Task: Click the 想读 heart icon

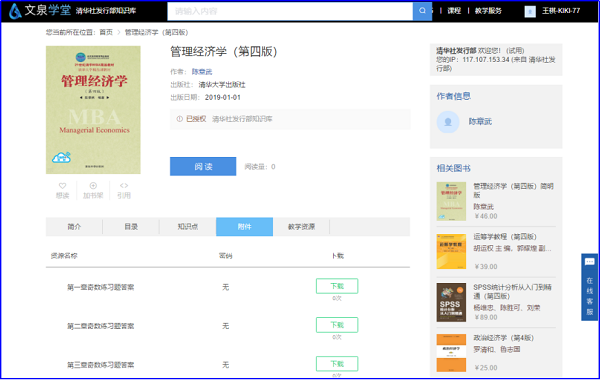Action: [62, 186]
